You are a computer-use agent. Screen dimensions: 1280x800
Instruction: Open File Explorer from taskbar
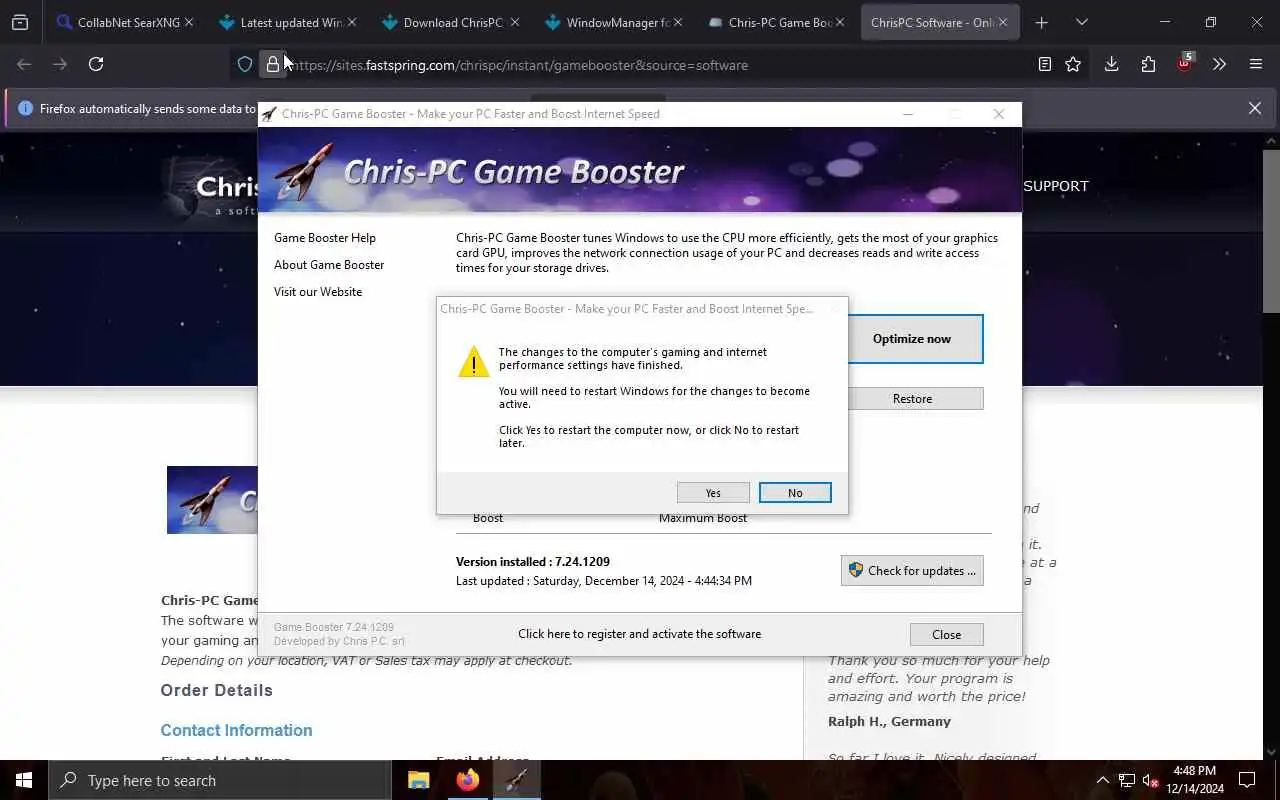[418, 780]
